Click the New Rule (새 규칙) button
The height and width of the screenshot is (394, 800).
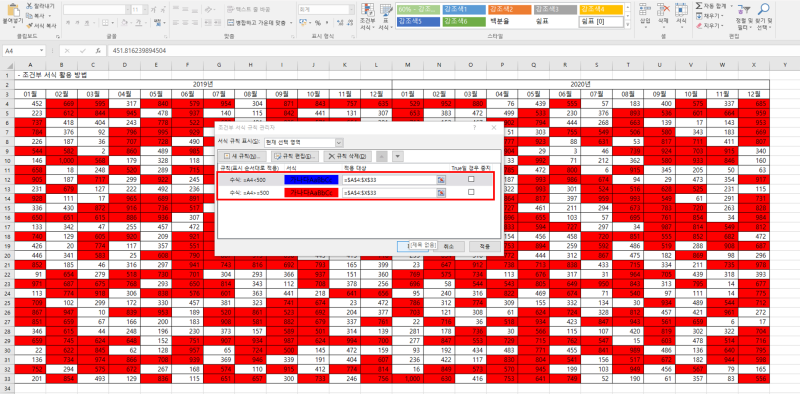[242, 156]
